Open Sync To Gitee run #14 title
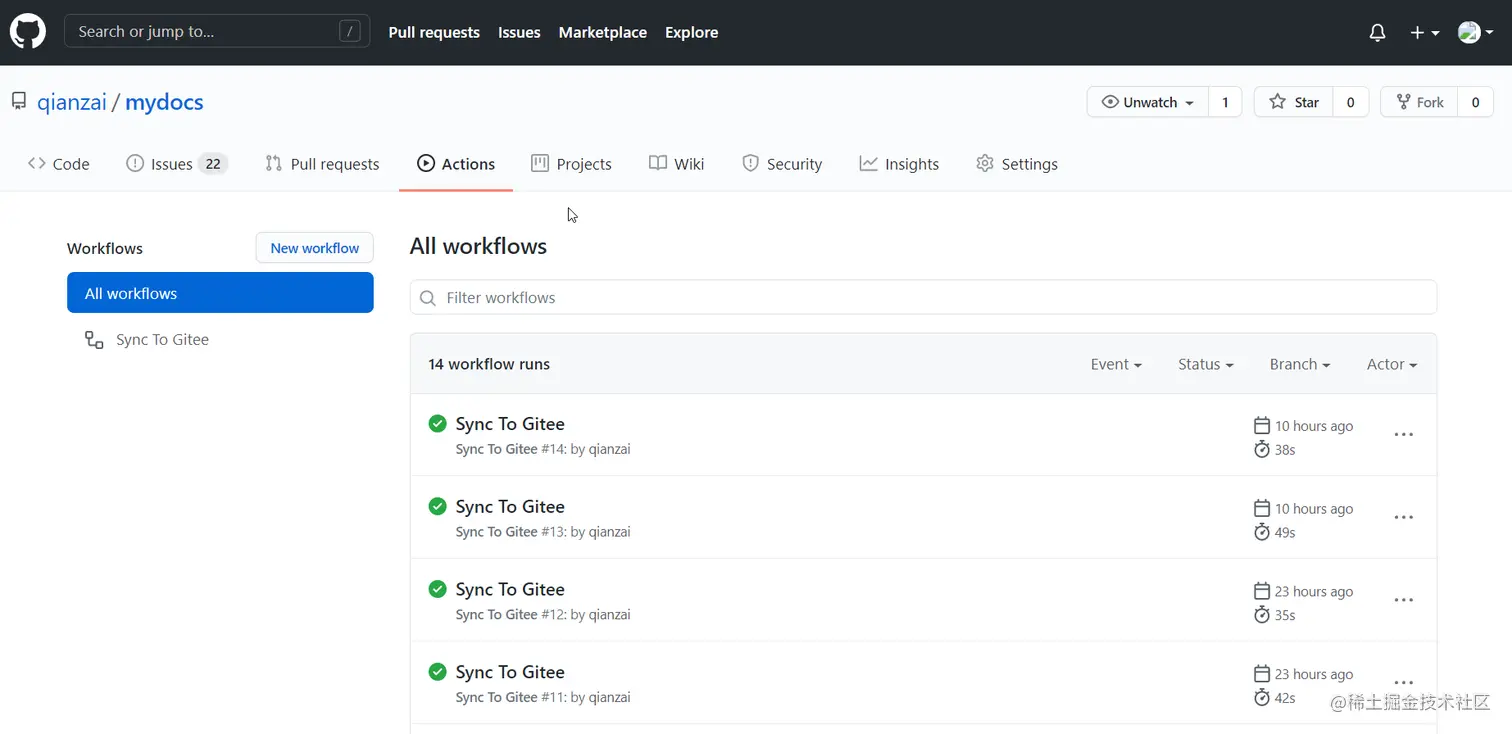 [x=510, y=424]
